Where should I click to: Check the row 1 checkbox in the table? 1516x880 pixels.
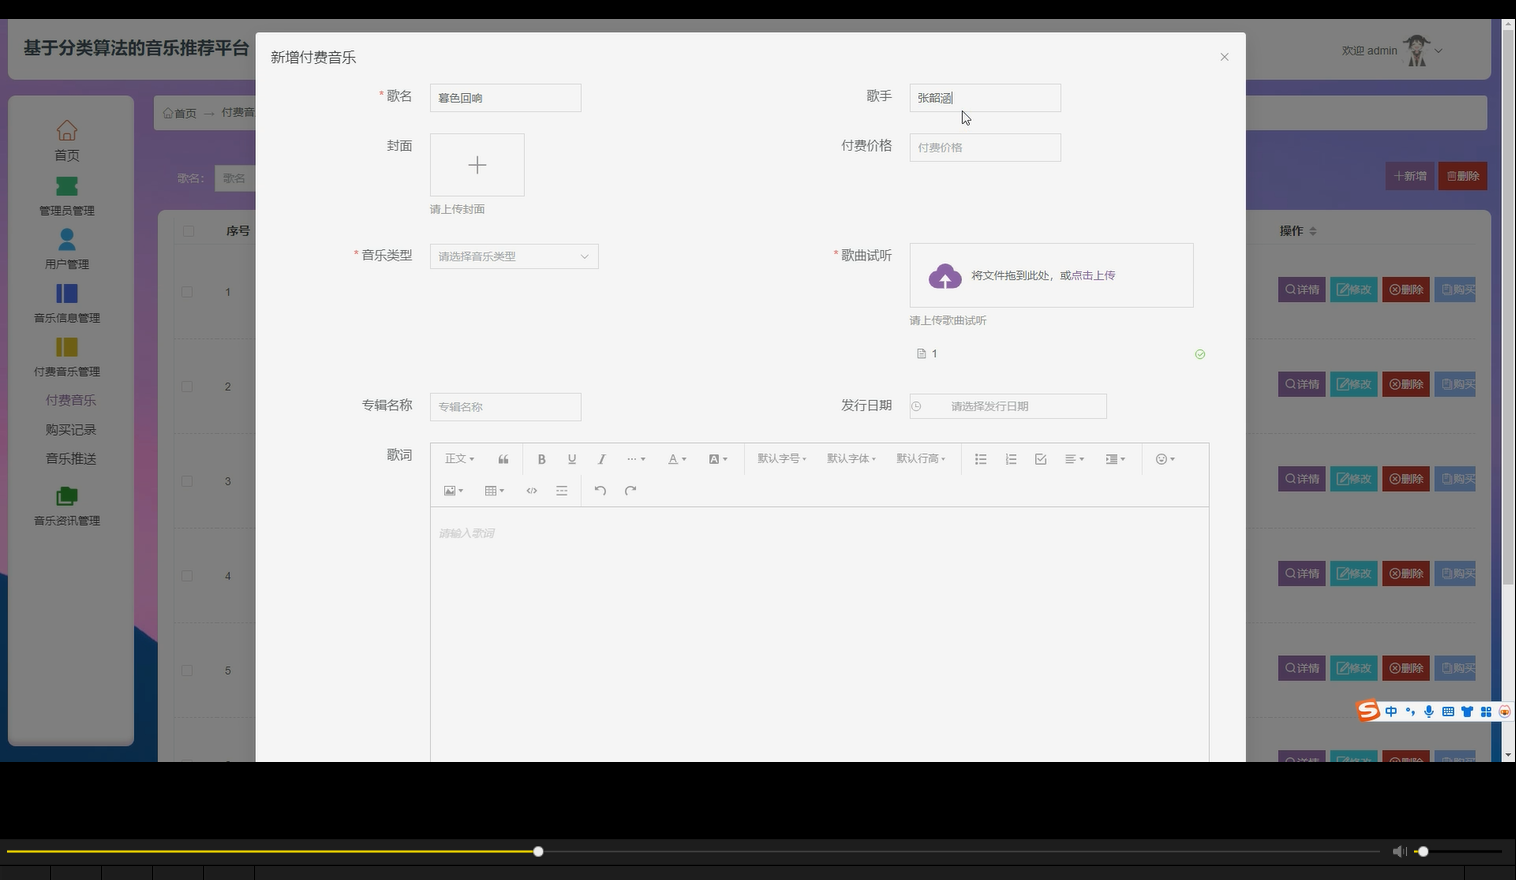187,291
